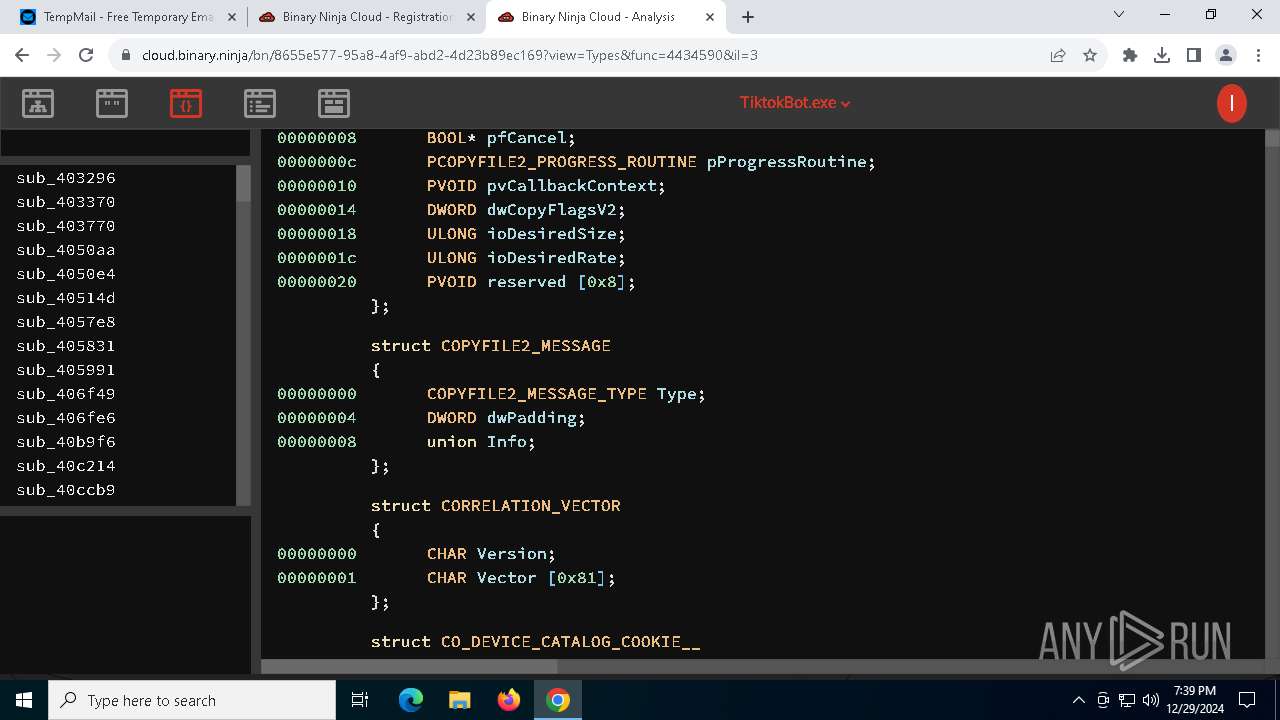Open Chrome downloads icon

tap(1162, 56)
